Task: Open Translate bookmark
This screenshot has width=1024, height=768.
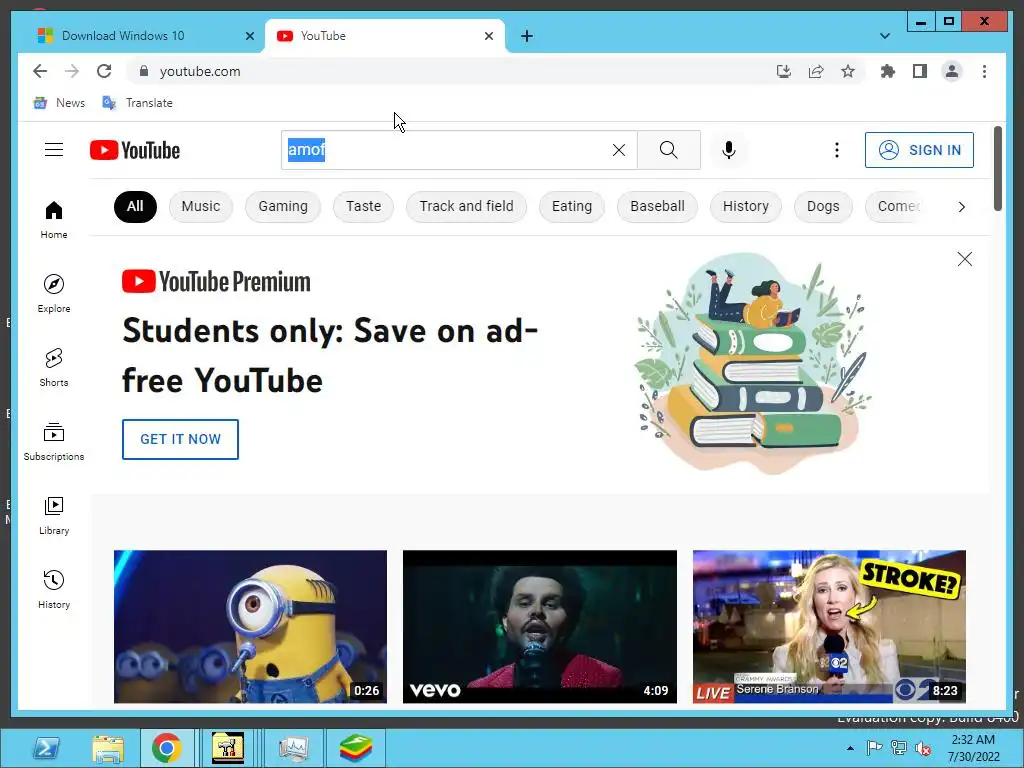Action: tap(138, 103)
